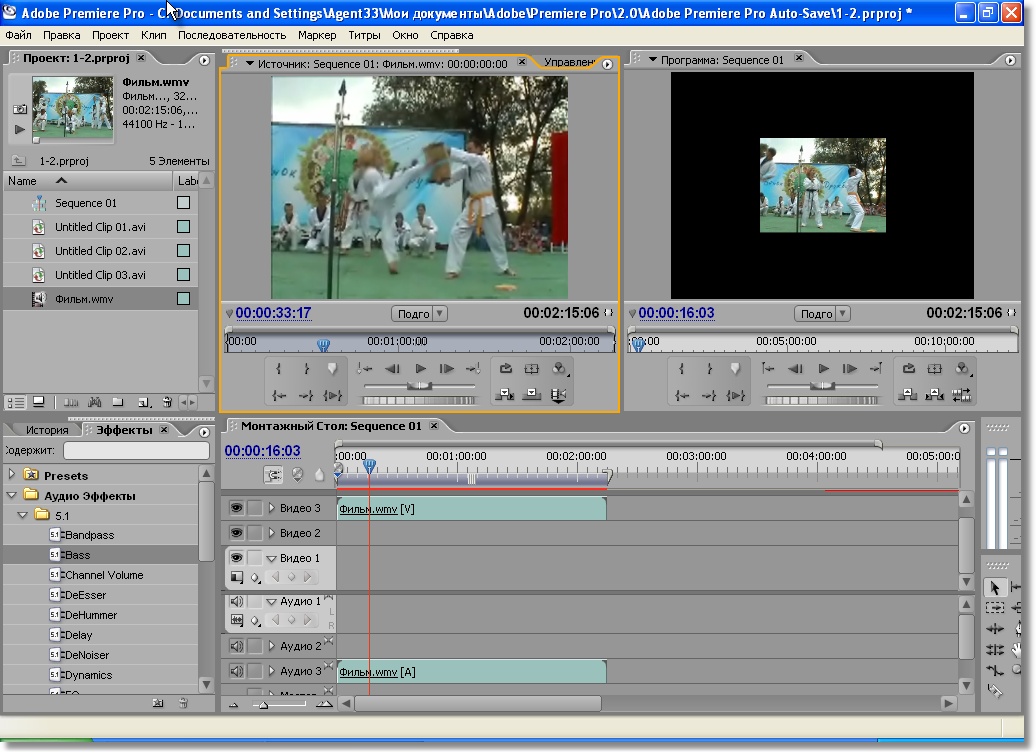Click New Custom Bin in Effects panel
This screenshot has width=1036, height=754.
click(158, 703)
